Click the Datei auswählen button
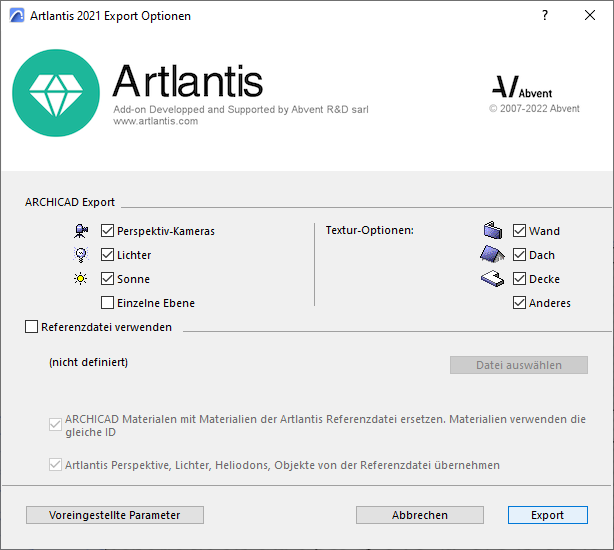 pos(519,365)
